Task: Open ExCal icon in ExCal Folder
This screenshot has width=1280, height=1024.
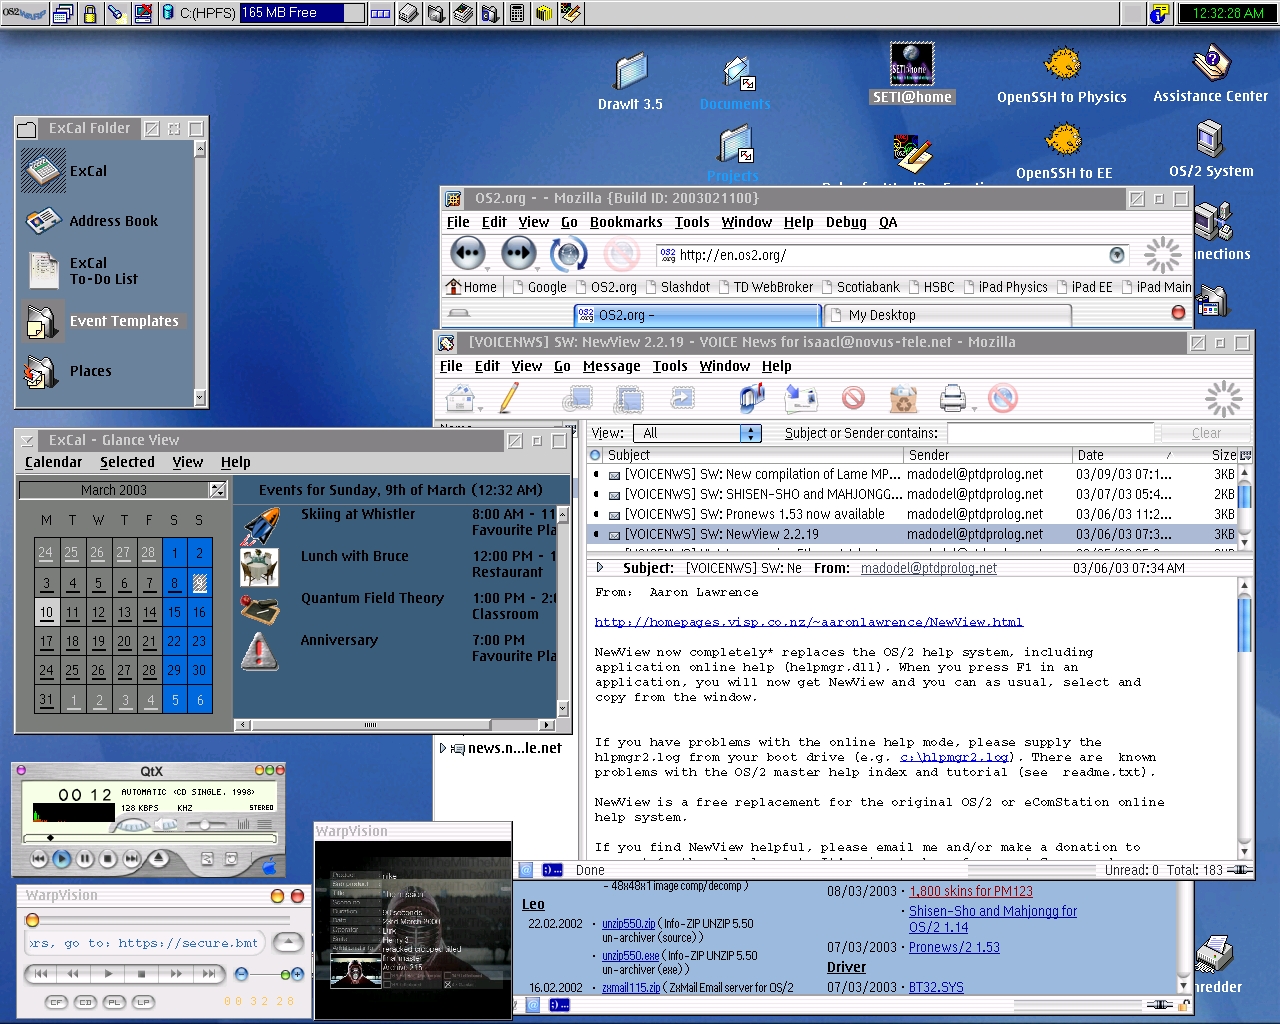Action: coord(43,171)
